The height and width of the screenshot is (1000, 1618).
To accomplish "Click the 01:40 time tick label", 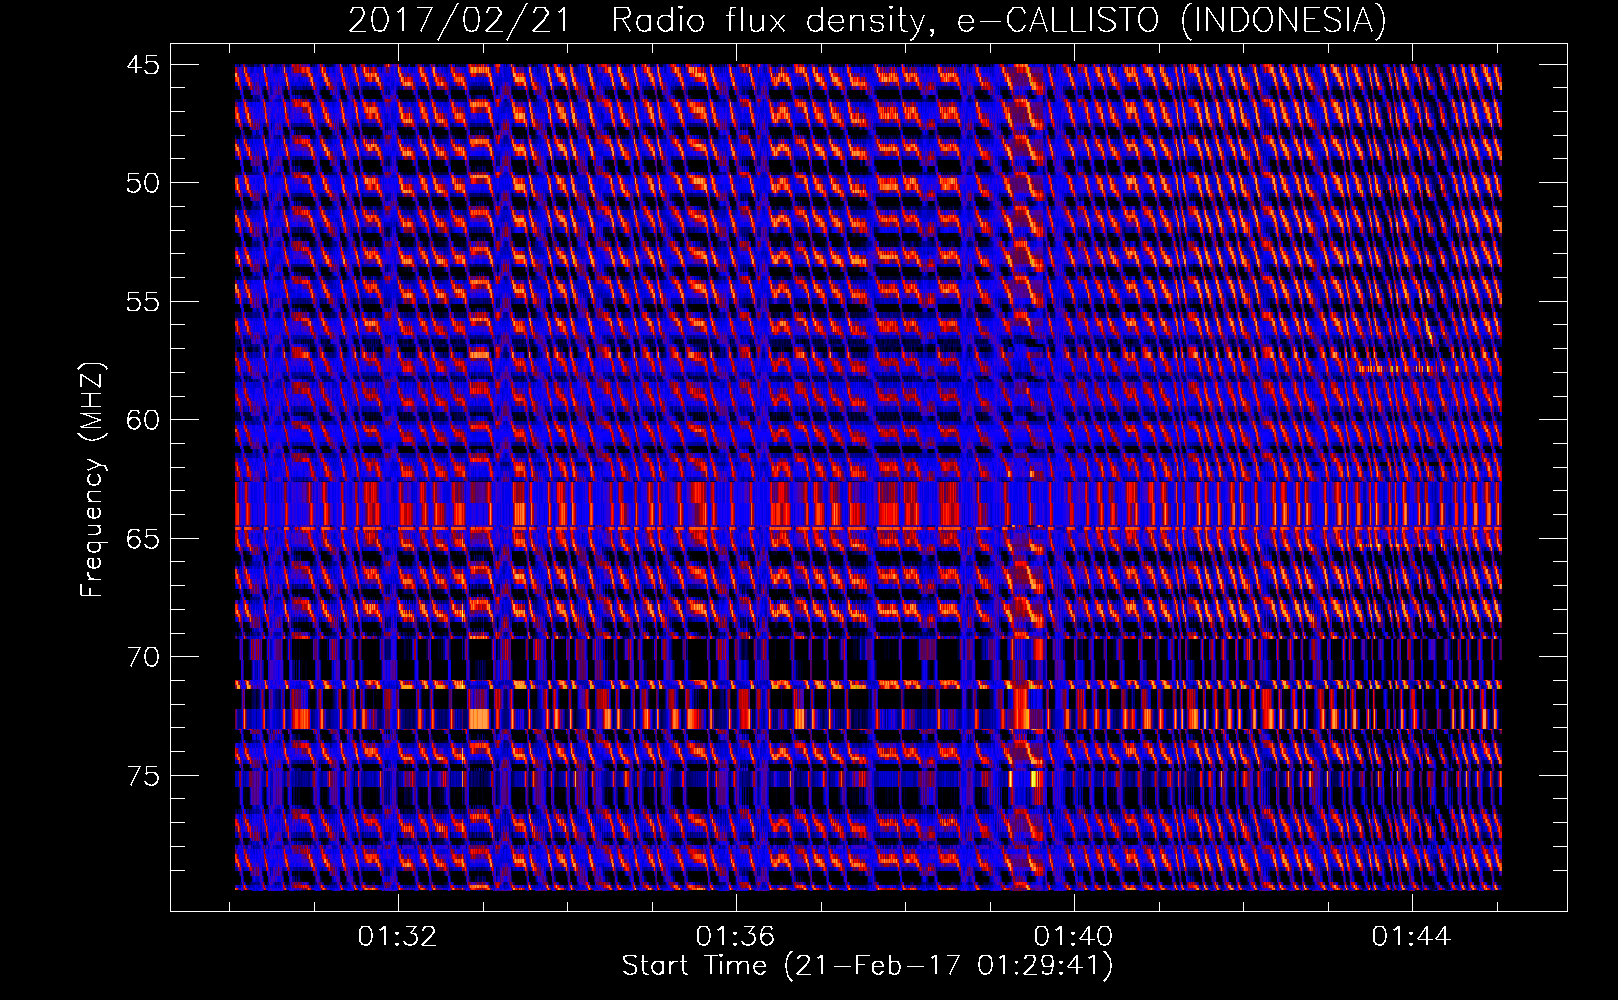I will [1074, 937].
